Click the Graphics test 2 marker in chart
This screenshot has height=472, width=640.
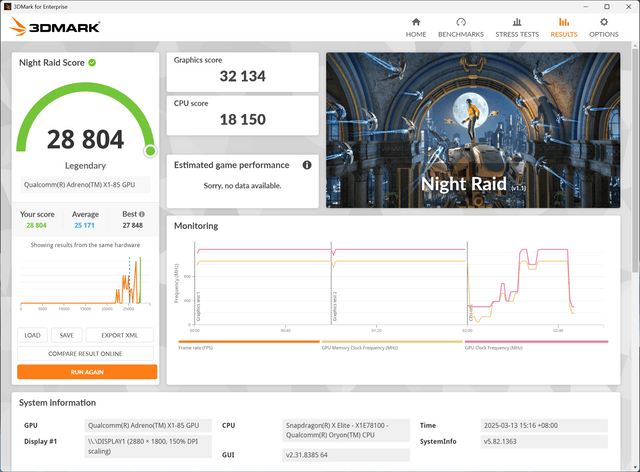click(x=335, y=306)
